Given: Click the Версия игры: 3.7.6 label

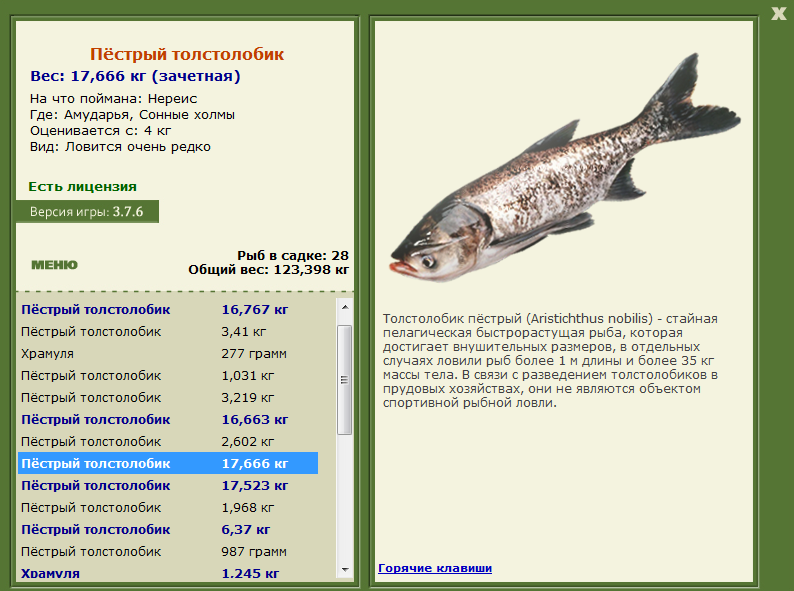Looking at the screenshot, I should (x=87, y=212).
